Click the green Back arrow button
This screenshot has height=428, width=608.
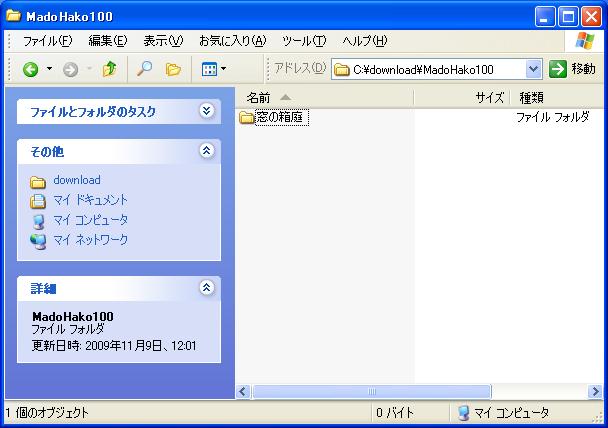pyautogui.click(x=31, y=70)
